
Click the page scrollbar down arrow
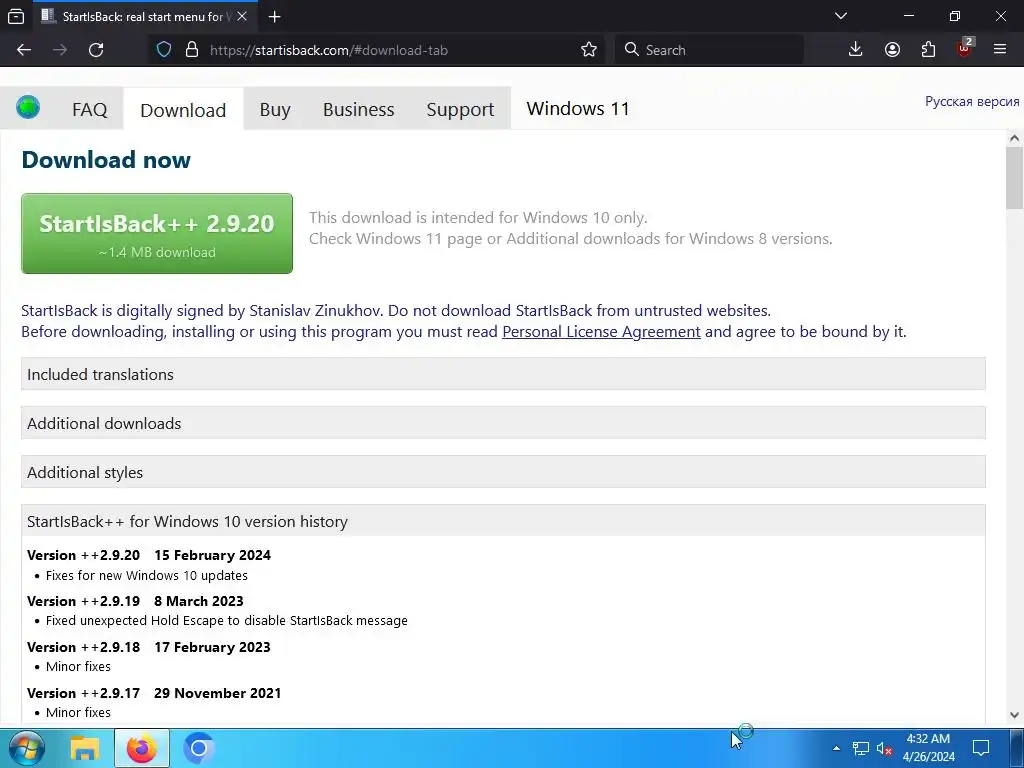coord(1014,715)
